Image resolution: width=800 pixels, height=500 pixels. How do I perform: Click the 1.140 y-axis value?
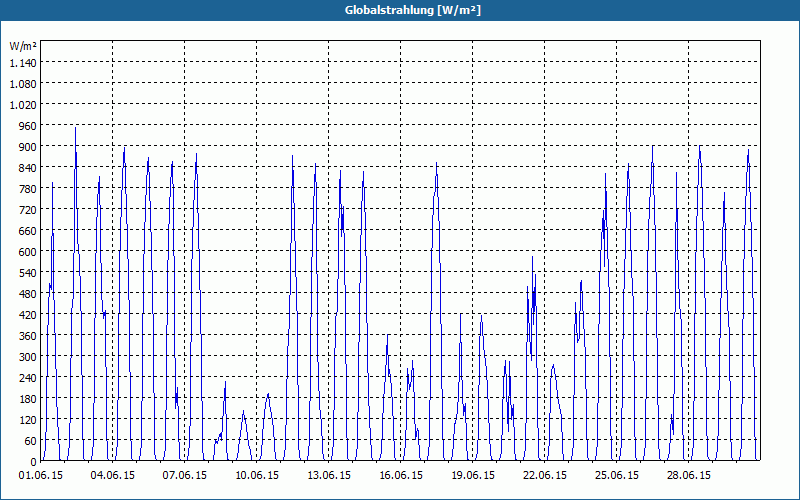(23, 62)
